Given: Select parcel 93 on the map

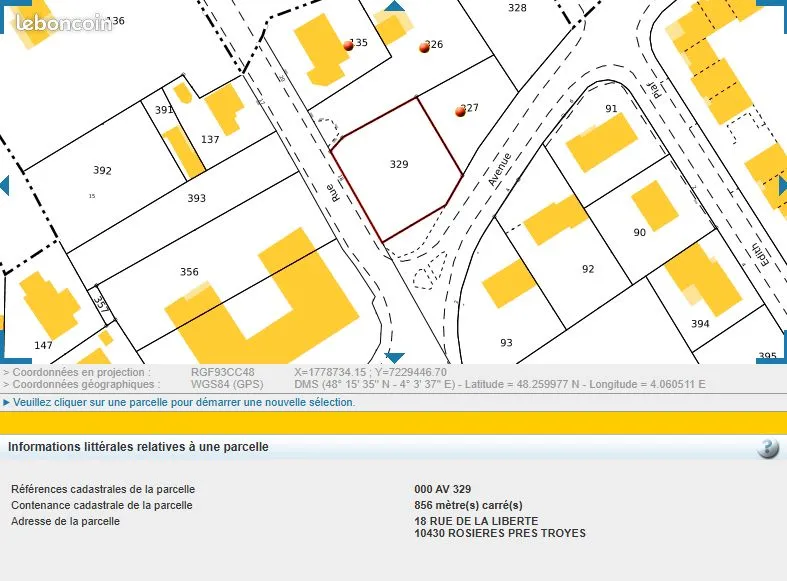Looking at the screenshot, I should click(x=506, y=342).
